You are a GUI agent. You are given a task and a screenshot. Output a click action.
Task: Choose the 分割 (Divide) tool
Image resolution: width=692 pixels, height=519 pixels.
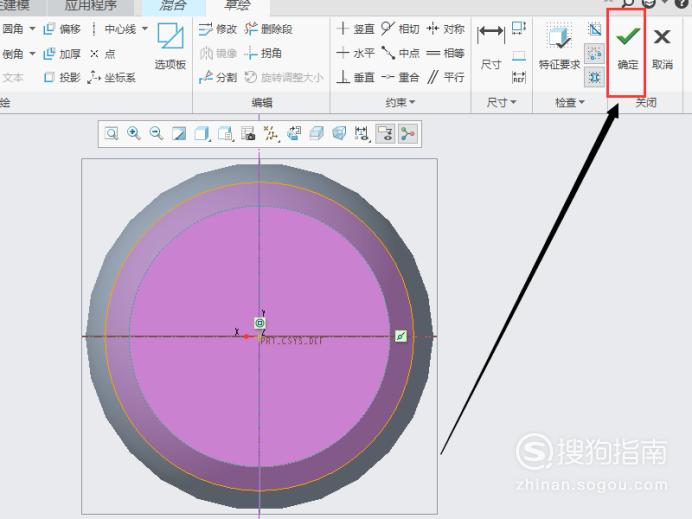pyautogui.click(x=218, y=78)
